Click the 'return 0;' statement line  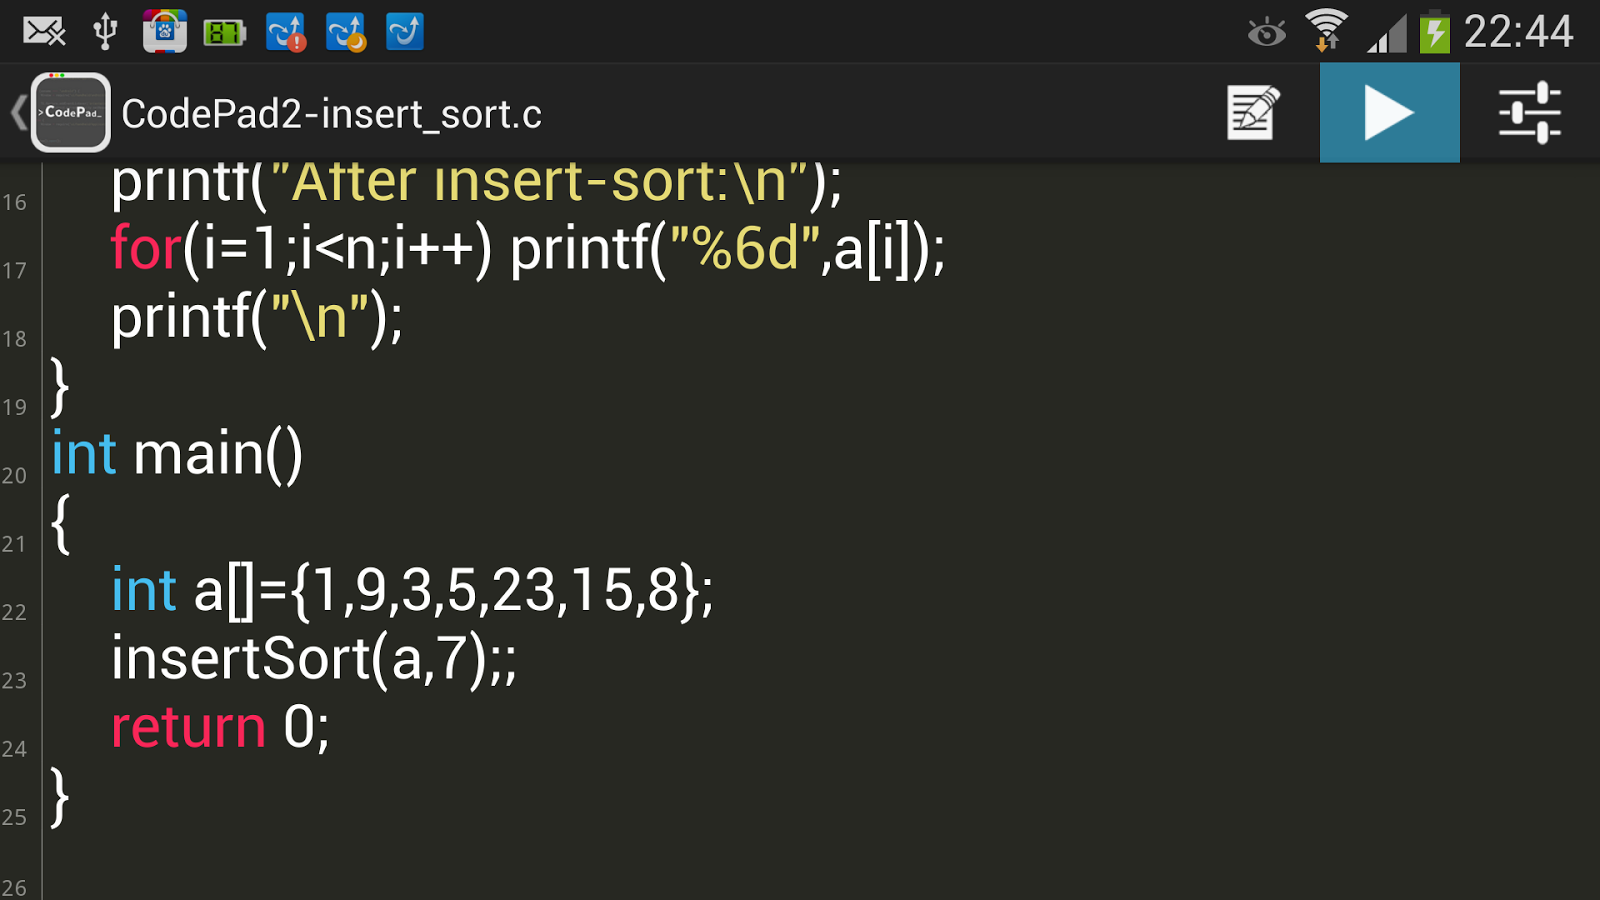[220, 727]
